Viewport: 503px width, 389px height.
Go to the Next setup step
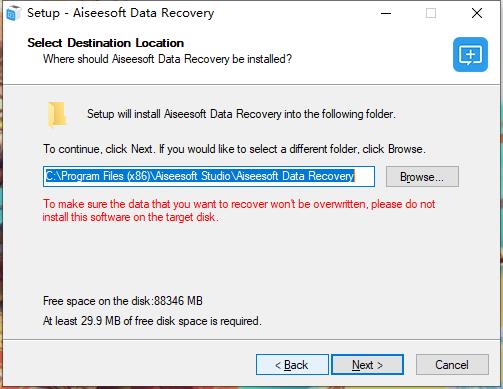point(367,365)
